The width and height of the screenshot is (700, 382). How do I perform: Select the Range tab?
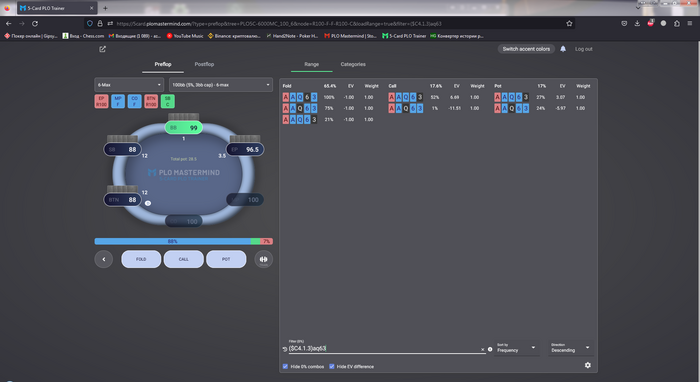(312, 64)
